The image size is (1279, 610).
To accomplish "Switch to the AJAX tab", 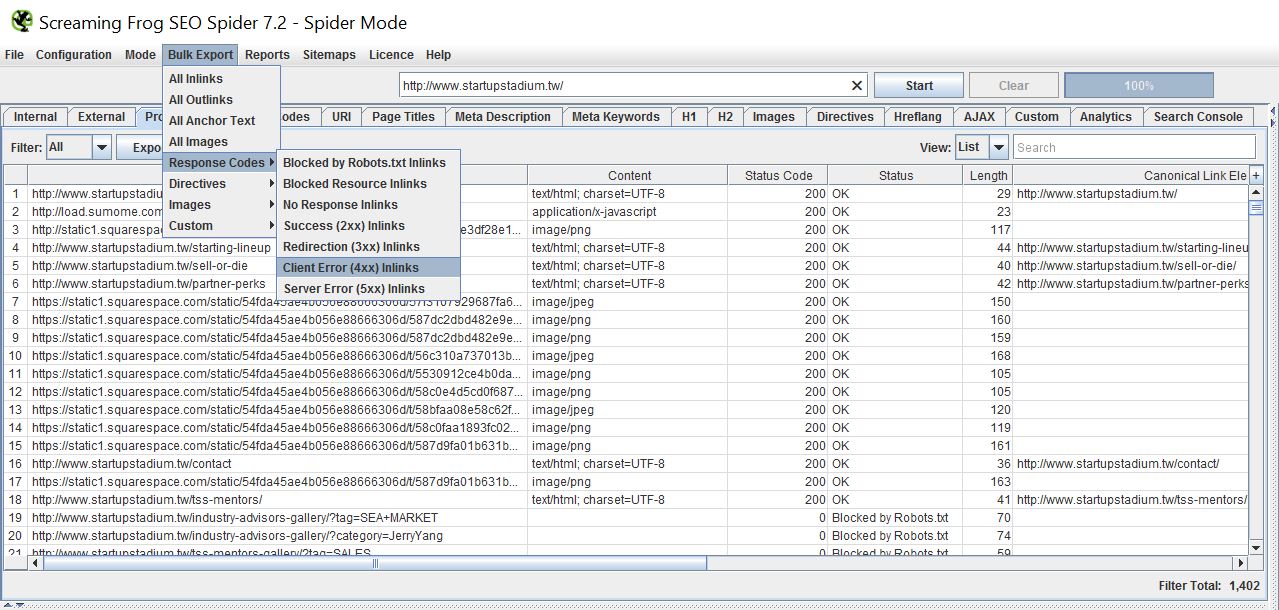I will [979, 117].
